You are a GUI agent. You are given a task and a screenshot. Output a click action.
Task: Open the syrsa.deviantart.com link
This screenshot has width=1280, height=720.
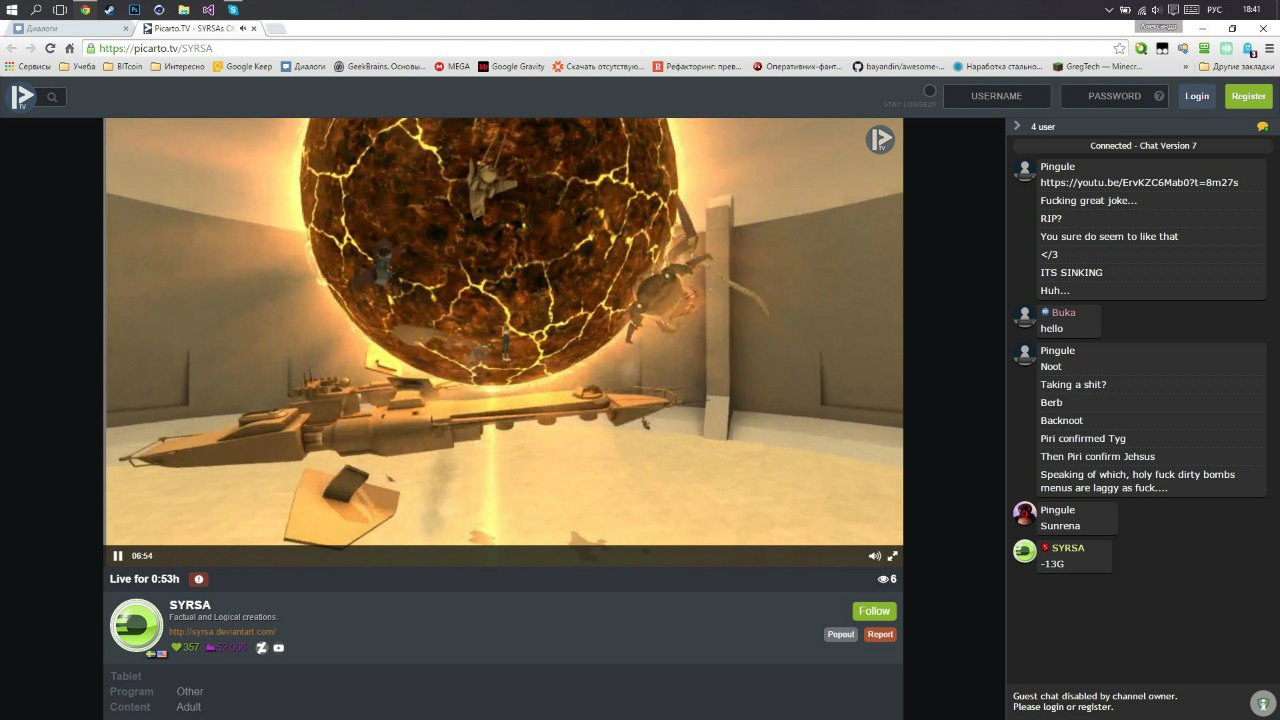pyautogui.click(x=222, y=632)
